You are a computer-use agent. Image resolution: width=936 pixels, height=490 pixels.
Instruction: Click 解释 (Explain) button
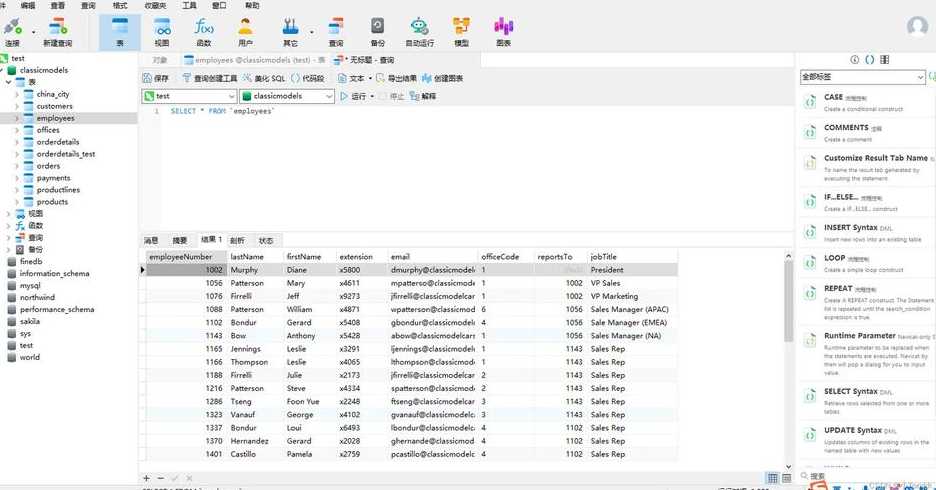423,96
